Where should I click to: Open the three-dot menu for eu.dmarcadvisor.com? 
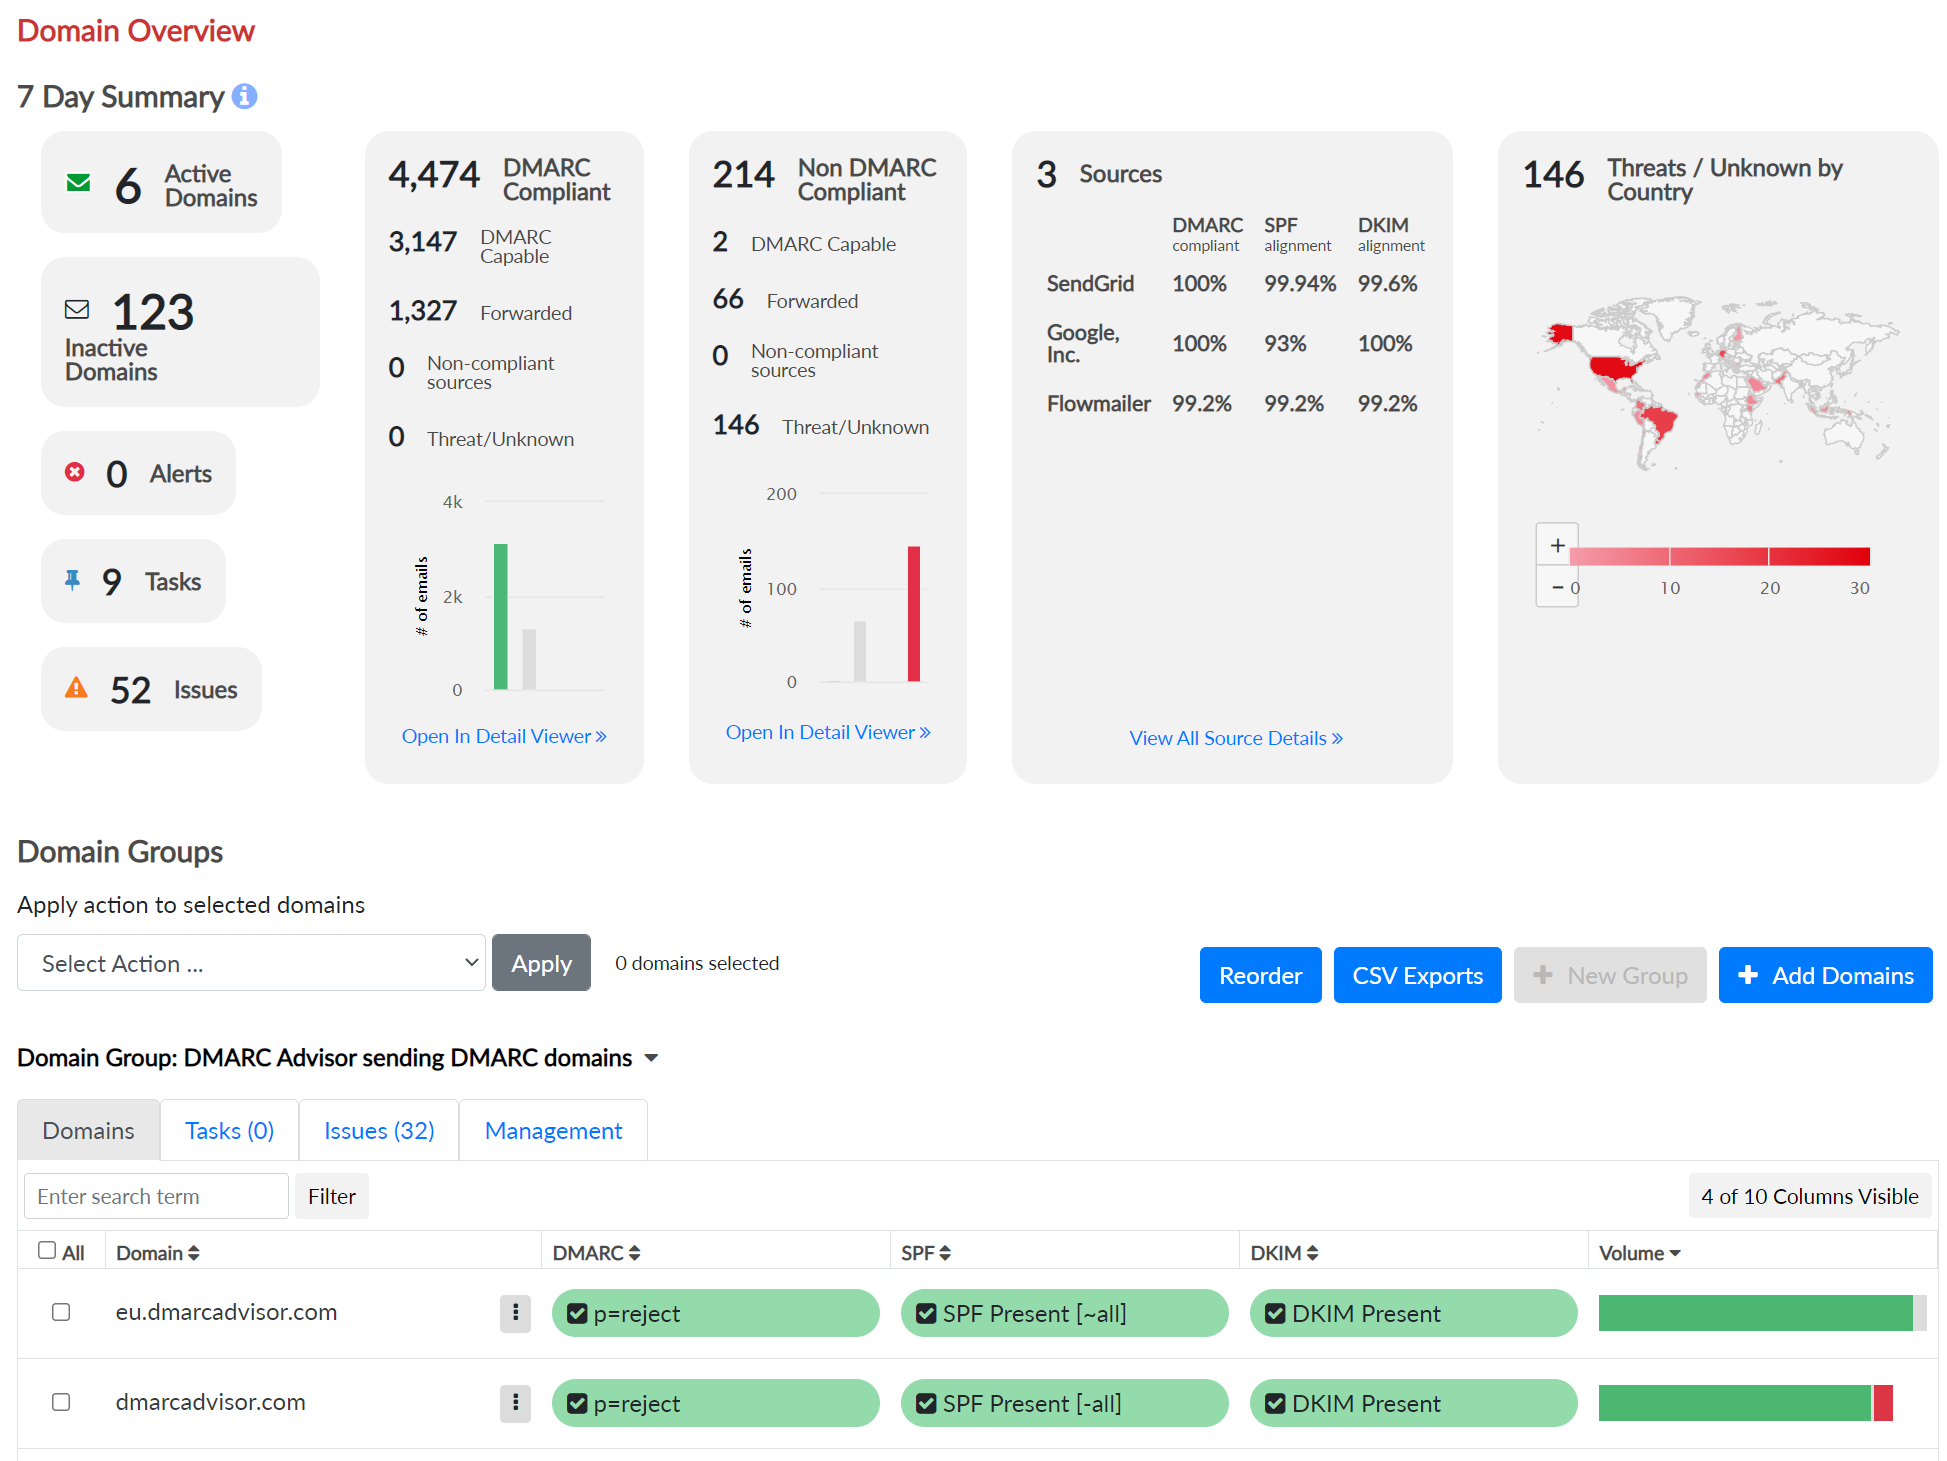pyautogui.click(x=515, y=1312)
